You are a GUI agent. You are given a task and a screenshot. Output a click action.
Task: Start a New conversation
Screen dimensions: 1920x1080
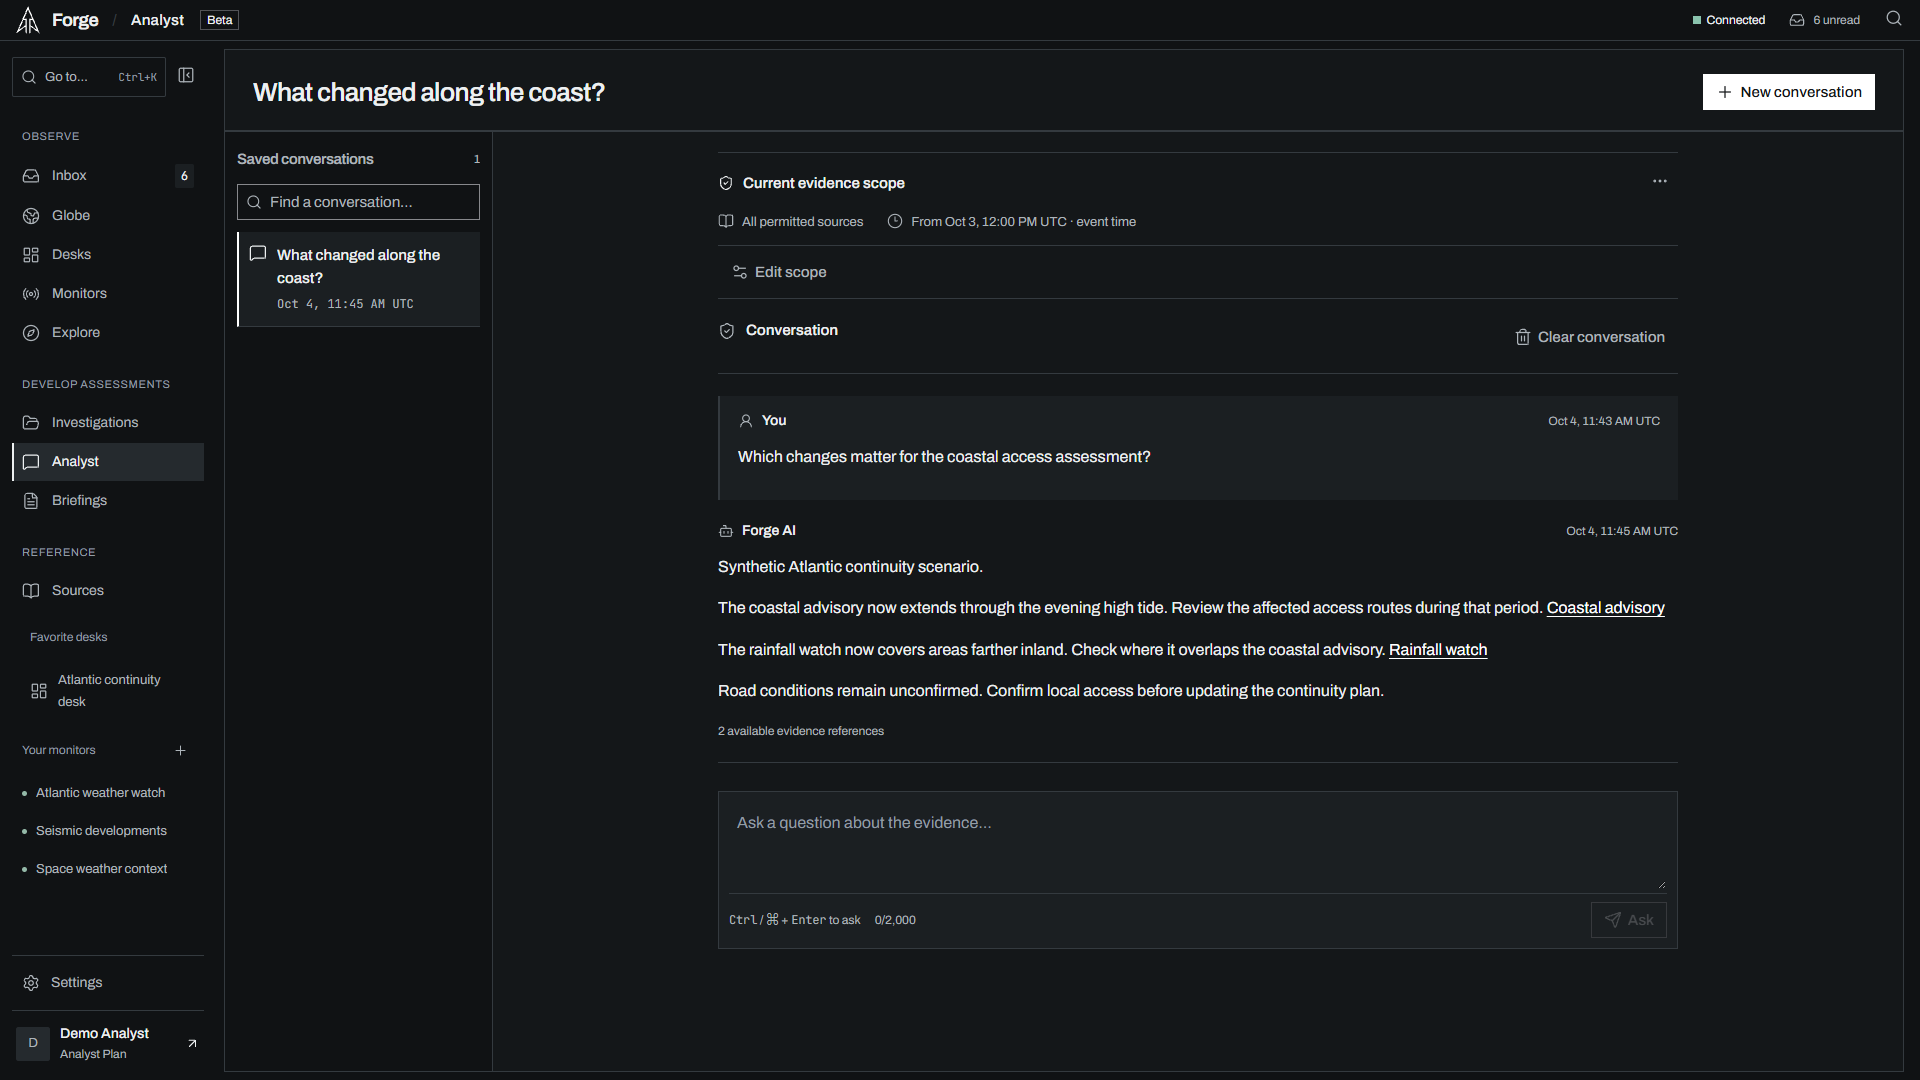point(1788,92)
